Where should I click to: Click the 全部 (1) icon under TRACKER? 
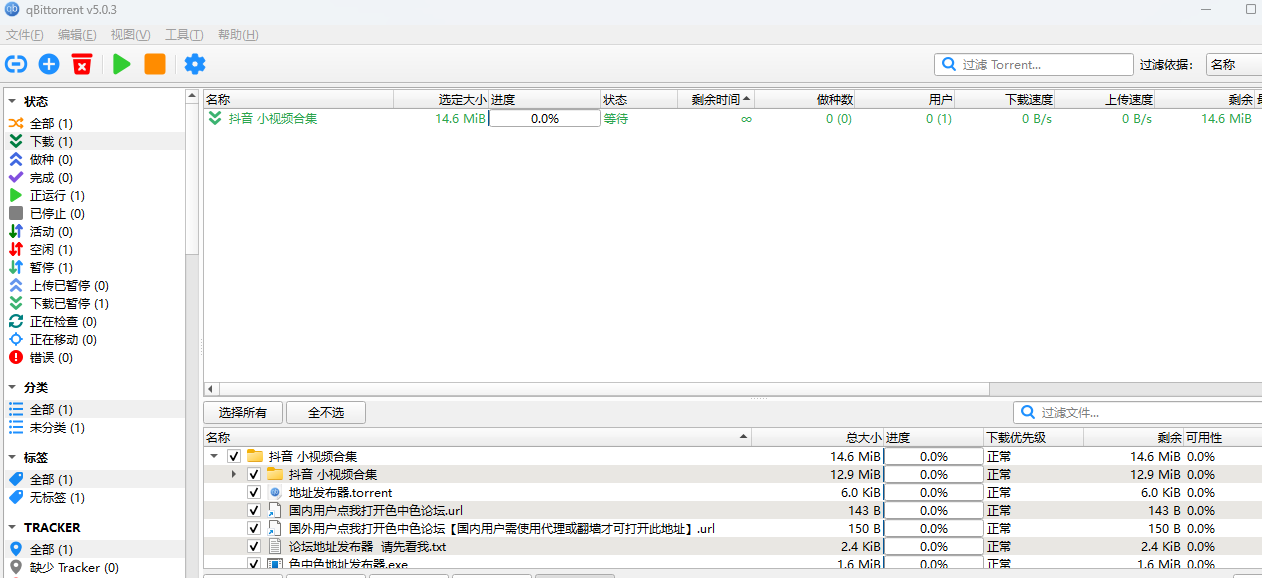tap(16, 549)
